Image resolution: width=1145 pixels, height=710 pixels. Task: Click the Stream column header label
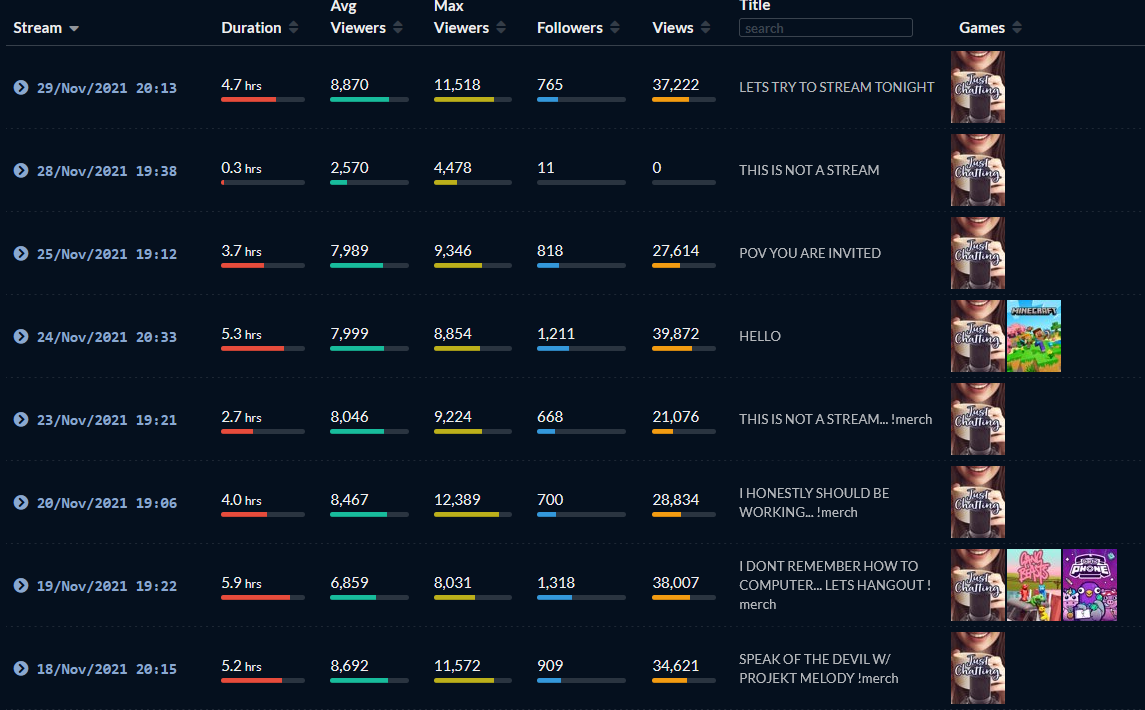[37, 28]
